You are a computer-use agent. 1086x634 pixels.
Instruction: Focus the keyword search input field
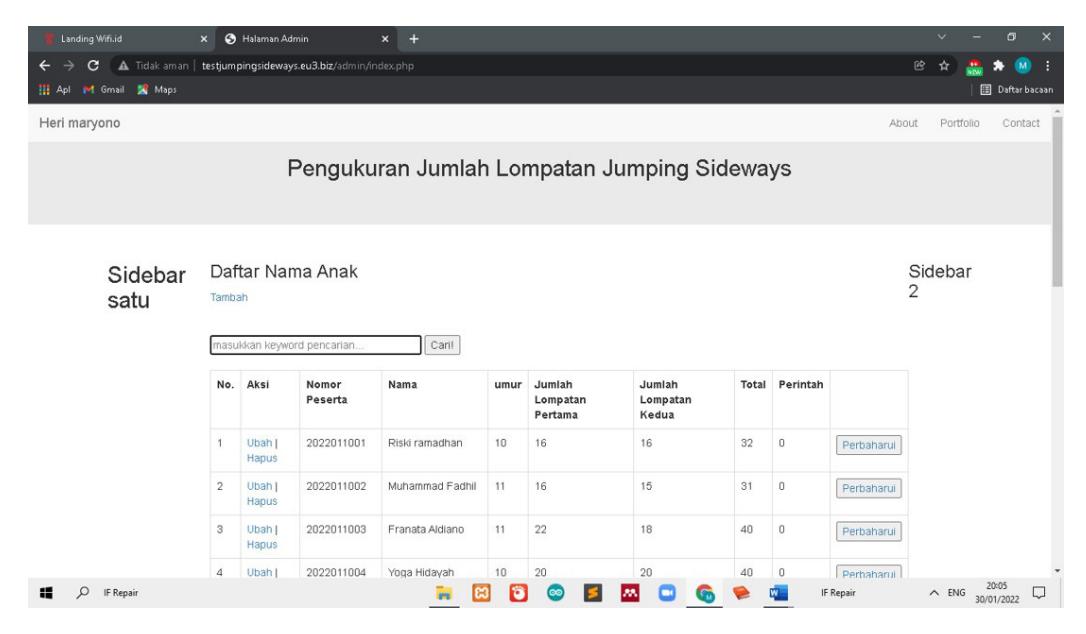pos(315,345)
